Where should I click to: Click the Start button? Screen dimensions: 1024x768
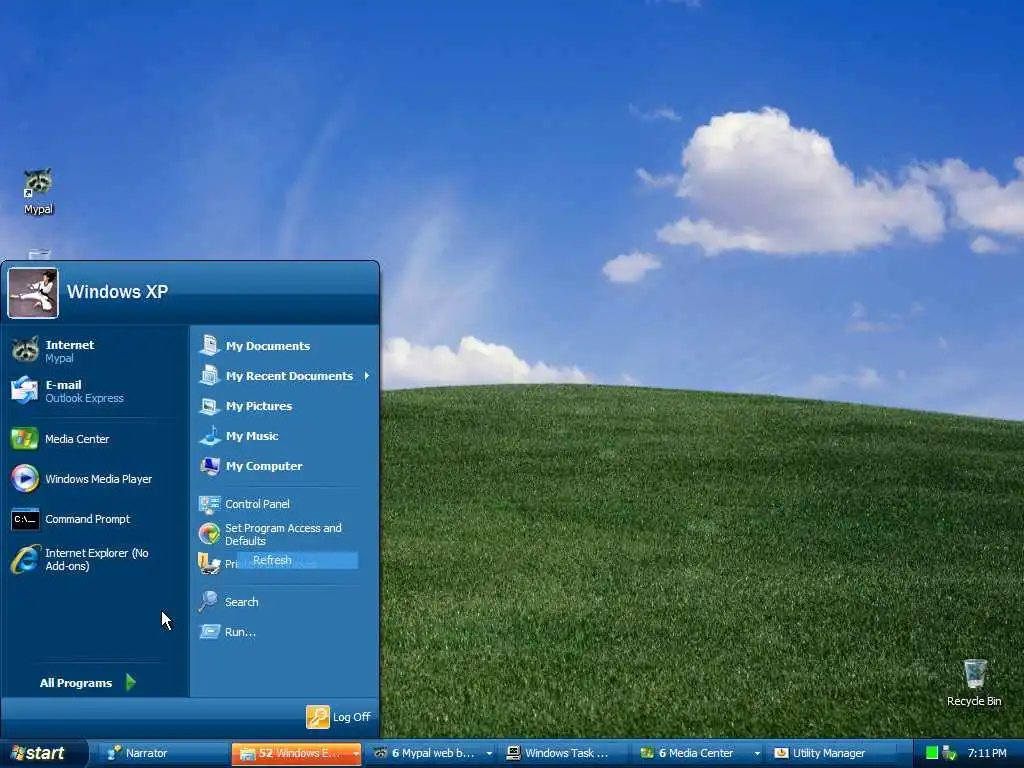click(43, 753)
